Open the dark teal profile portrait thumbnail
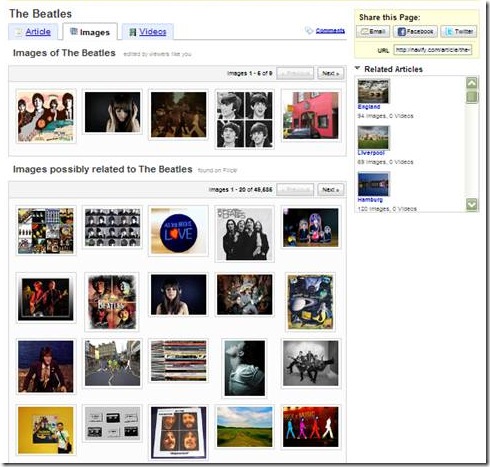Screen dimensions: 490x467 pos(245,368)
